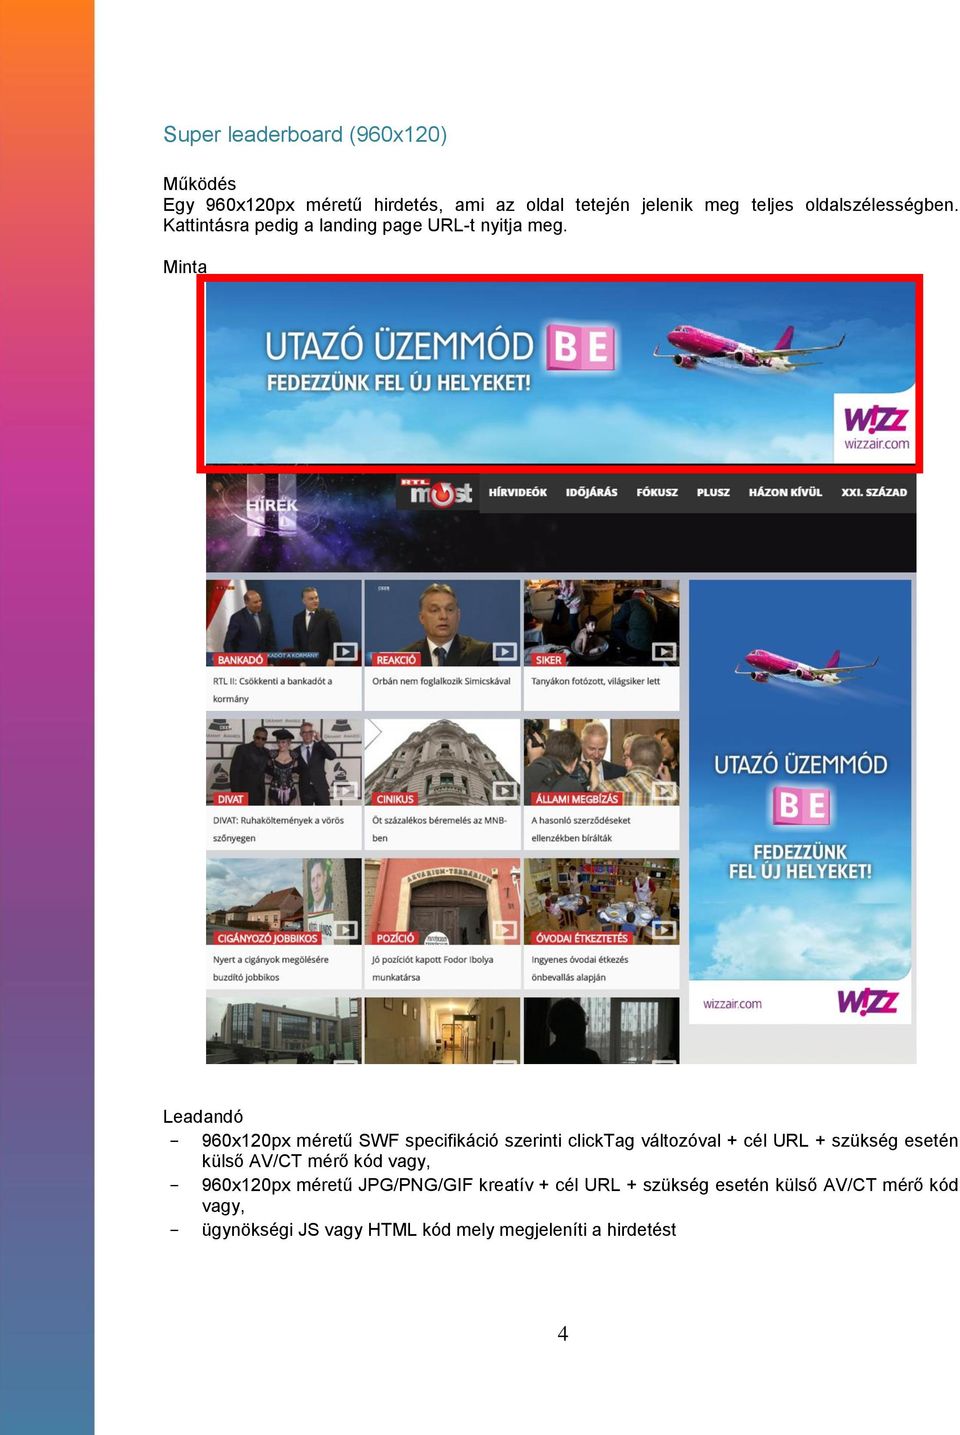960x1435 pixels.
Task: Open headline 'Ingyenes óvodai étkezés önbevallás alapján'
Action: click(580, 968)
